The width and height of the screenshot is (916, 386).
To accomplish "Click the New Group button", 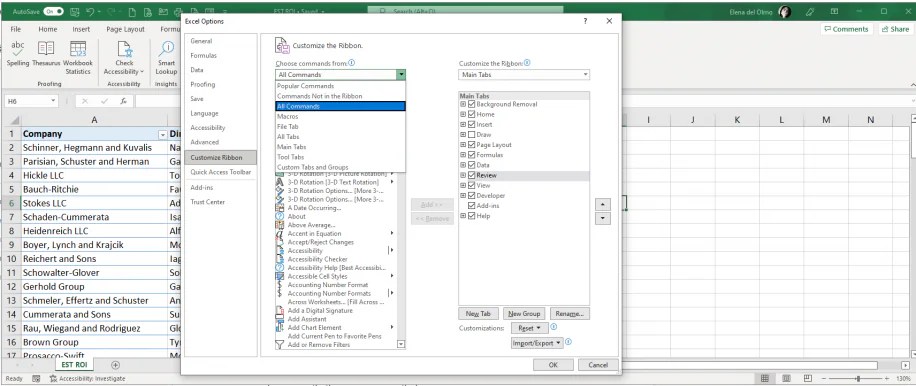I will tap(523, 314).
